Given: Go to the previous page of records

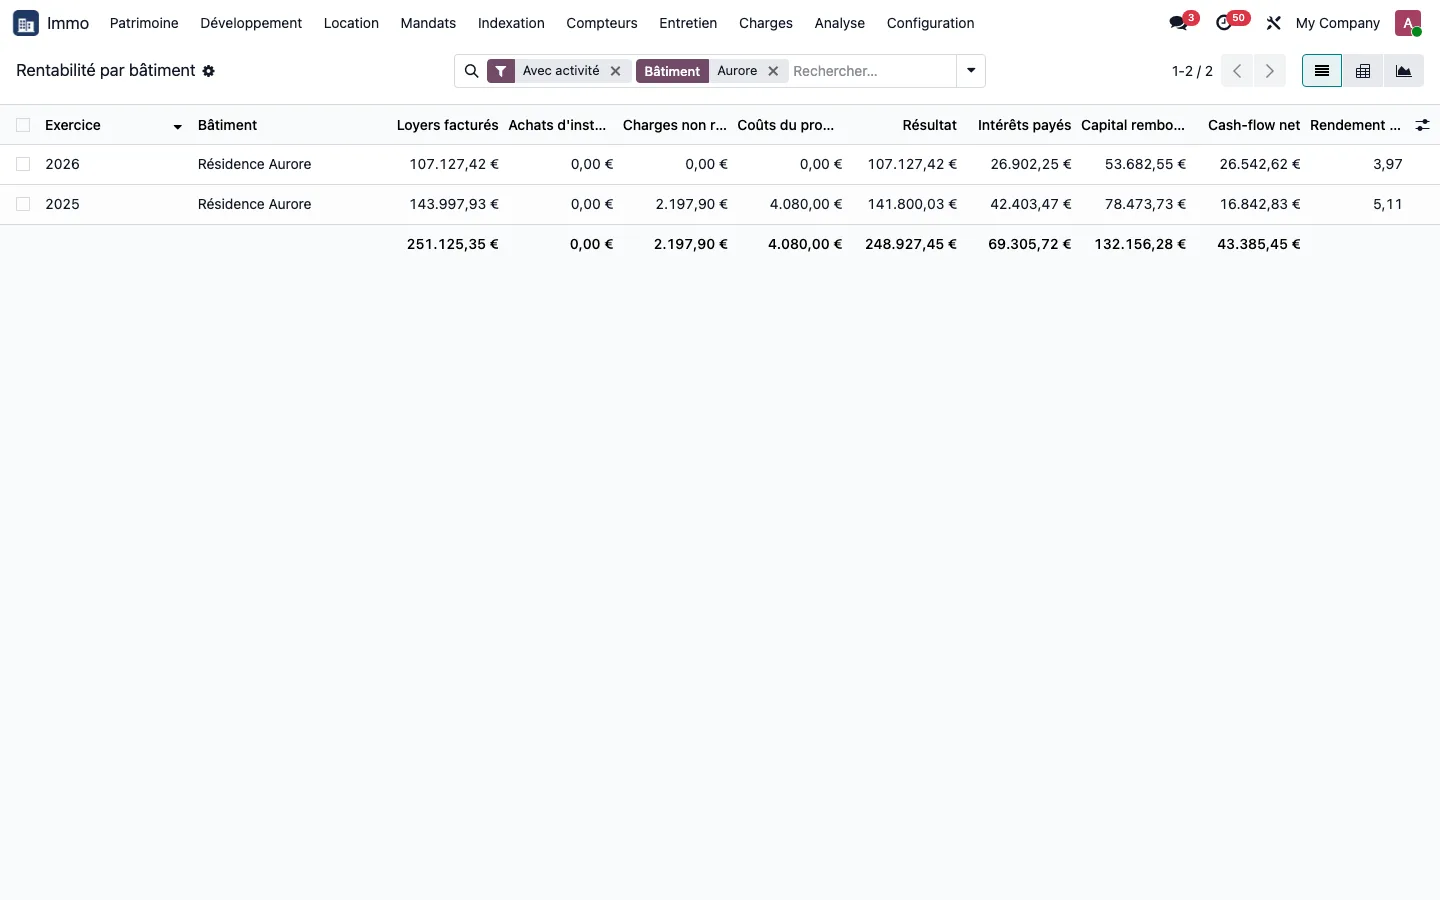Looking at the screenshot, I should click(1237, 71).
